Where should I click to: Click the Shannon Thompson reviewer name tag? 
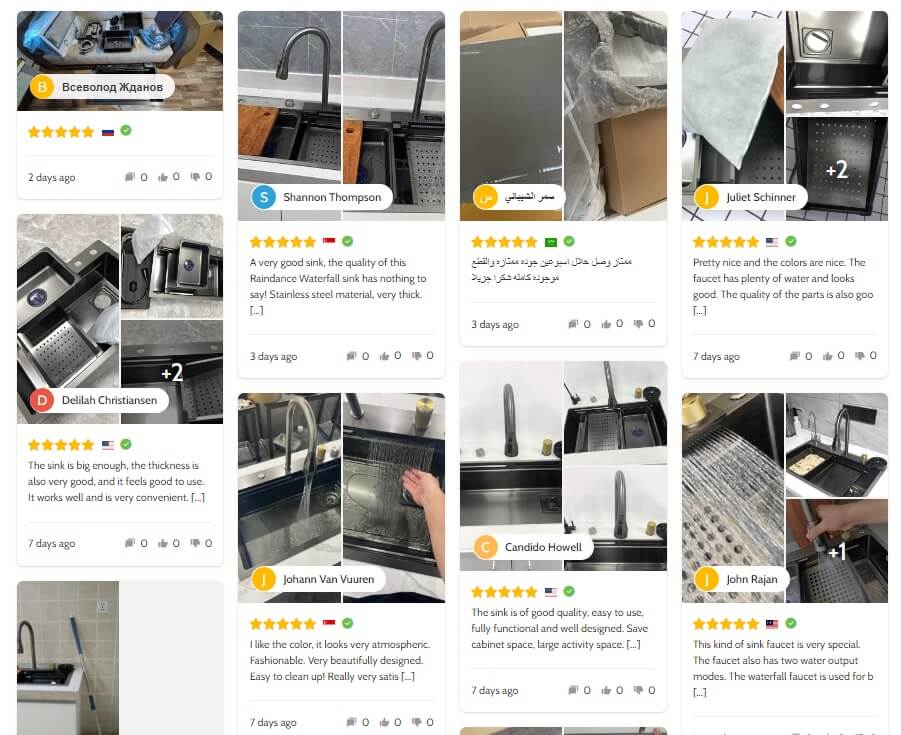pyautogui.click(x=321, y=197)
